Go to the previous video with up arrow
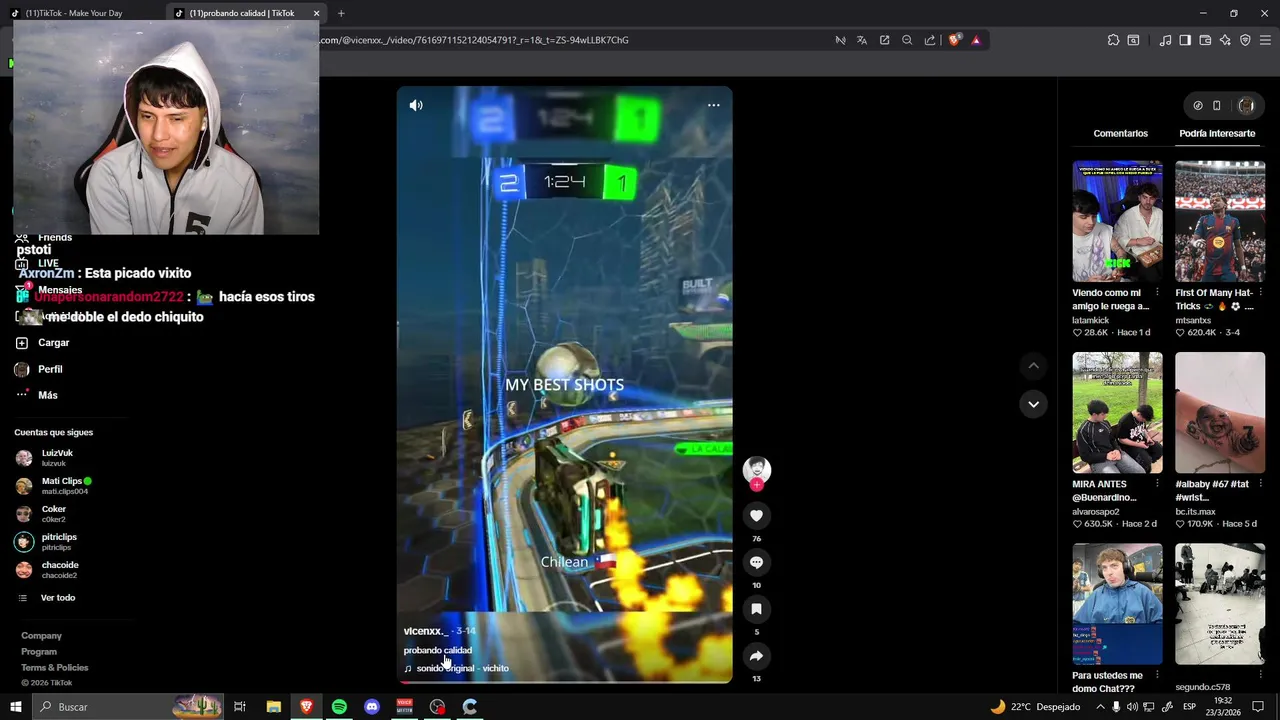Viewport: 1280px width, 720px height. click(1033, 366)
